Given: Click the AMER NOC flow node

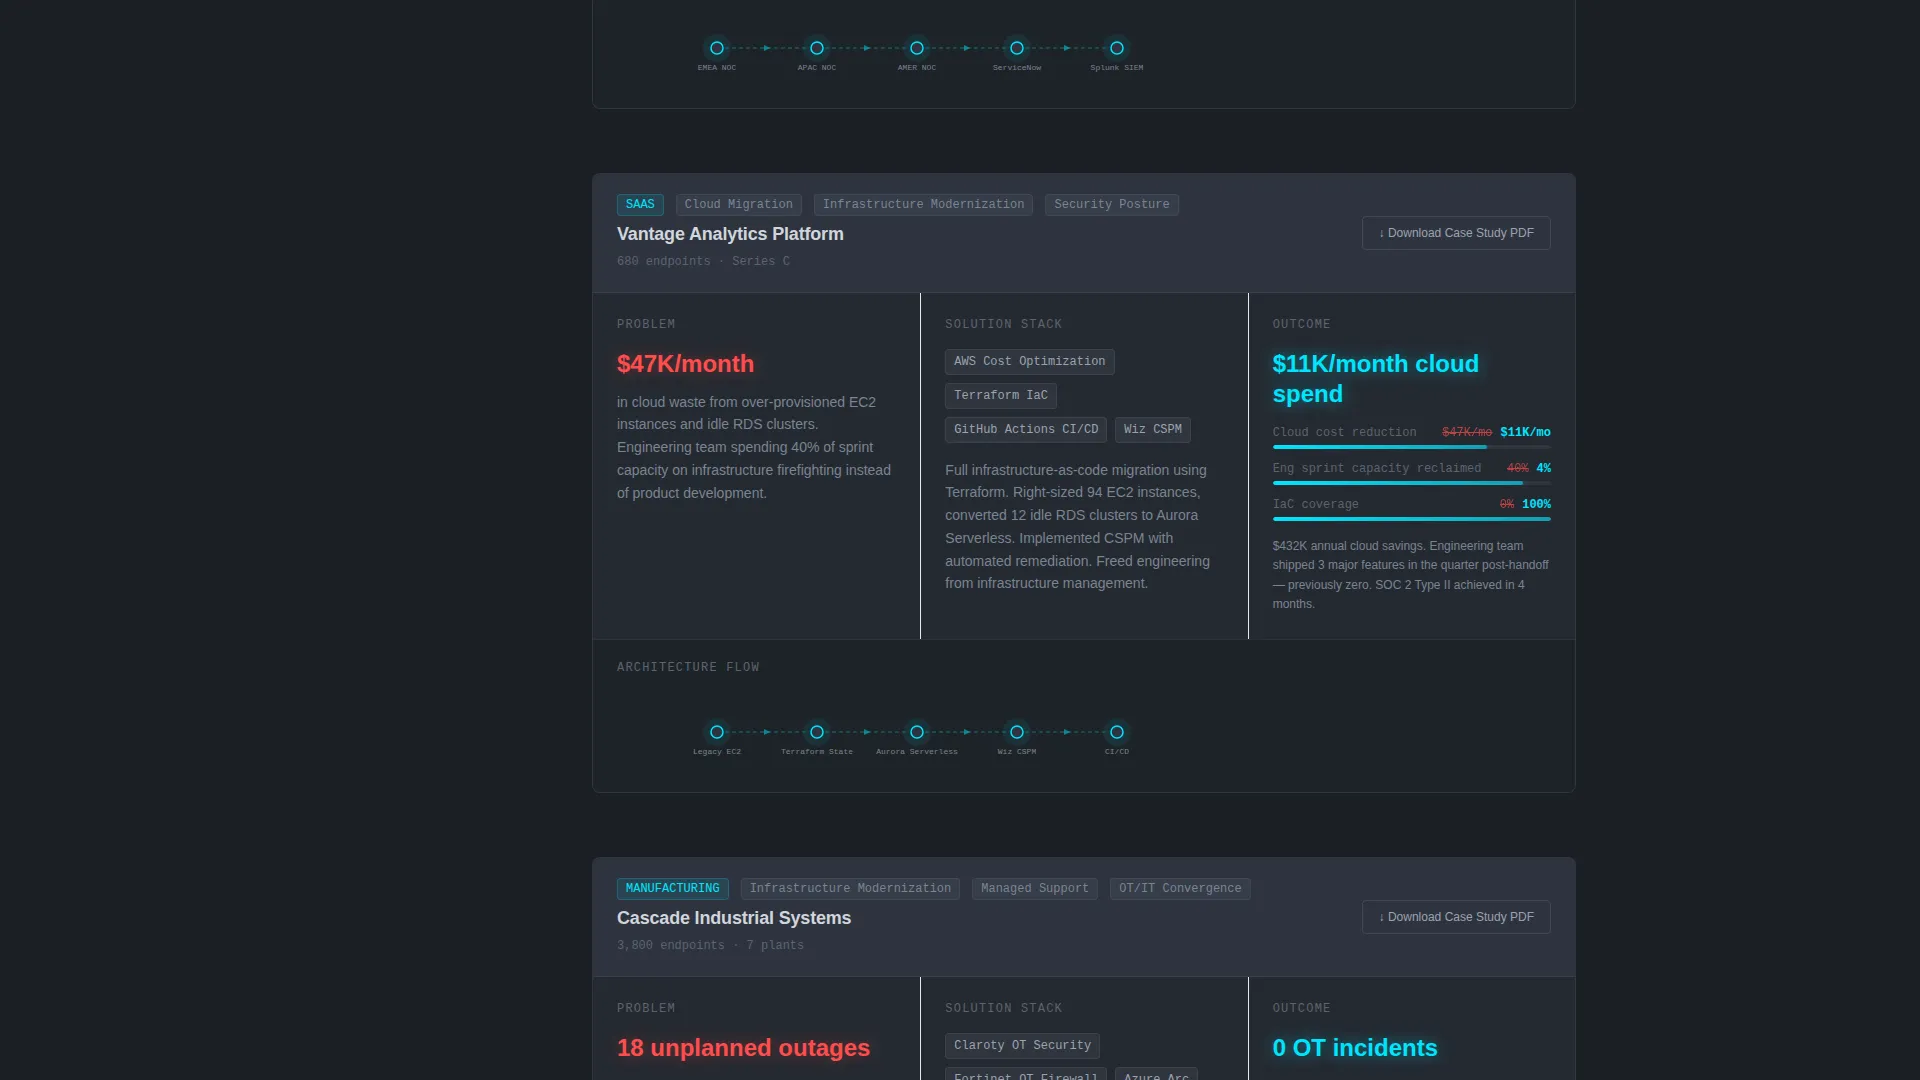Looking at the screenshot, I should pyautogui.click(x=917, y=48).
